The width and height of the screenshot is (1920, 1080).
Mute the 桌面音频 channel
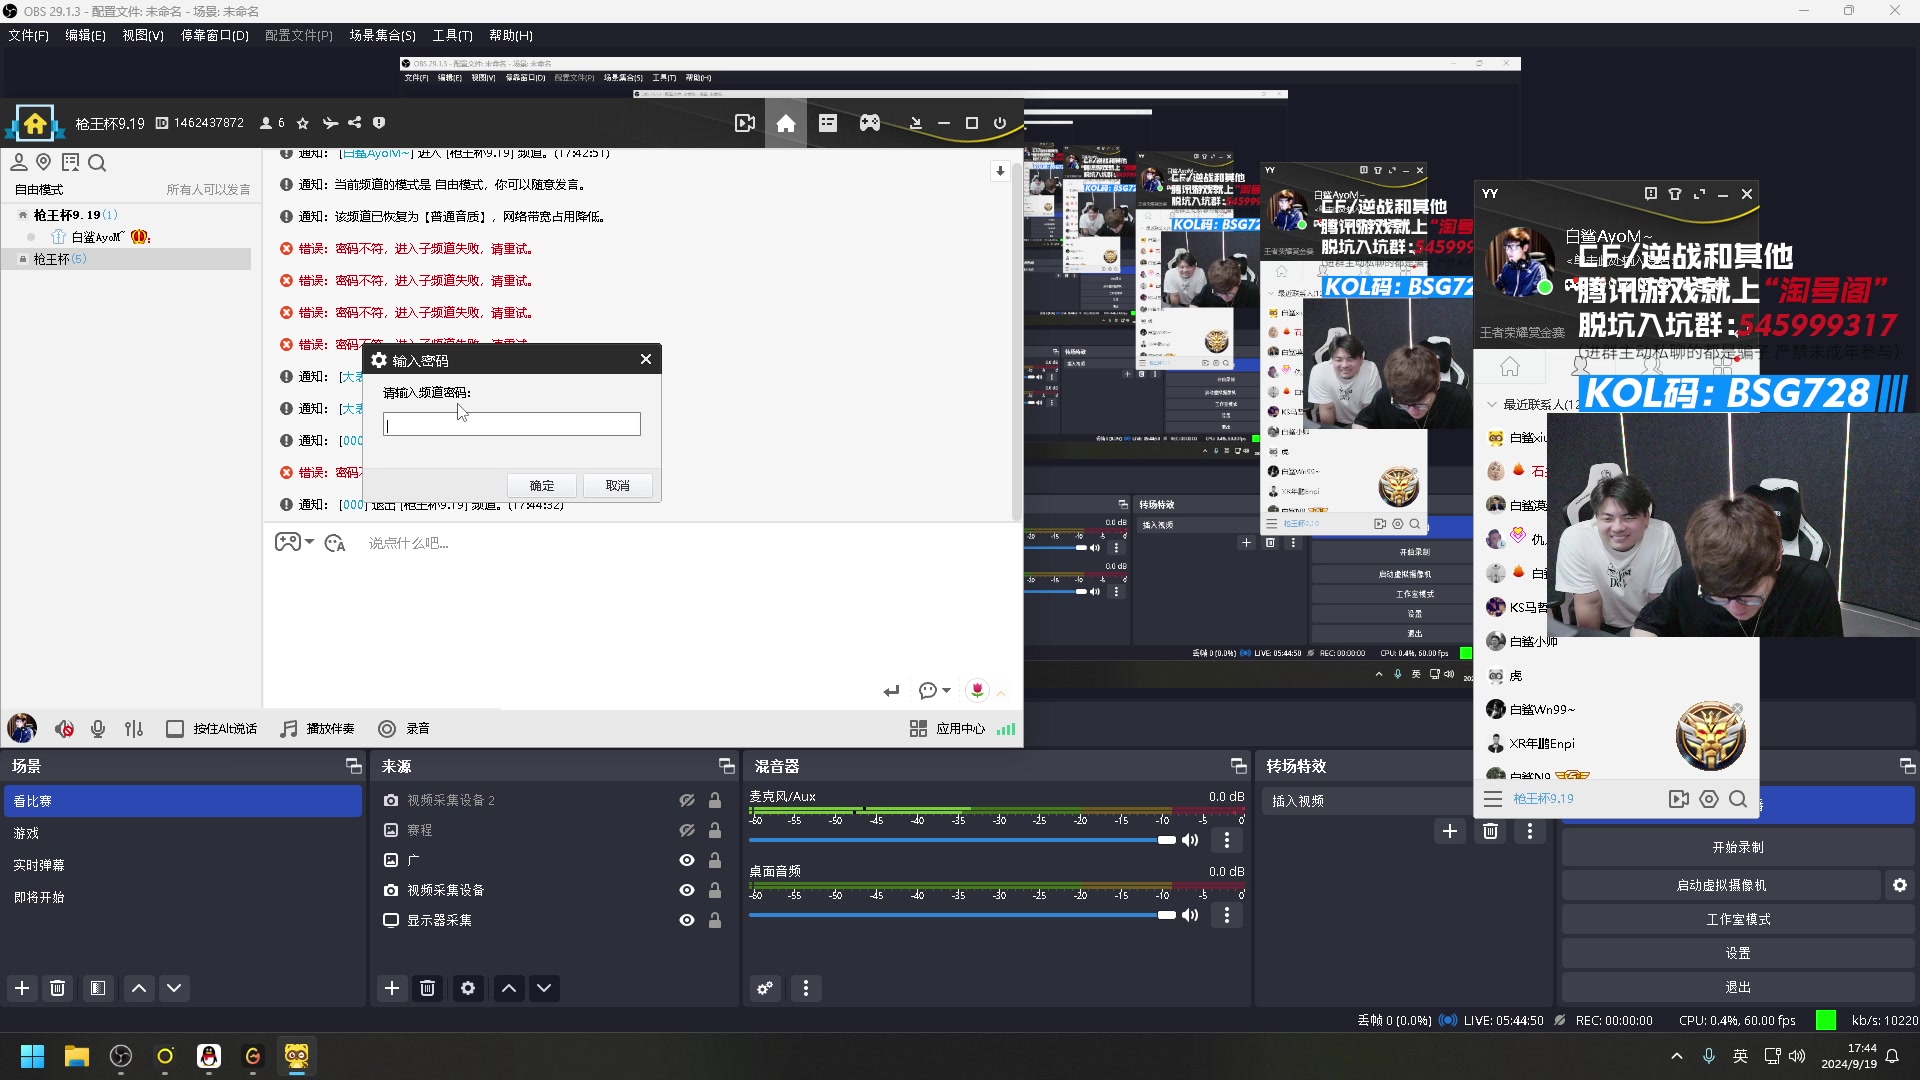(x=1190, y=915)
